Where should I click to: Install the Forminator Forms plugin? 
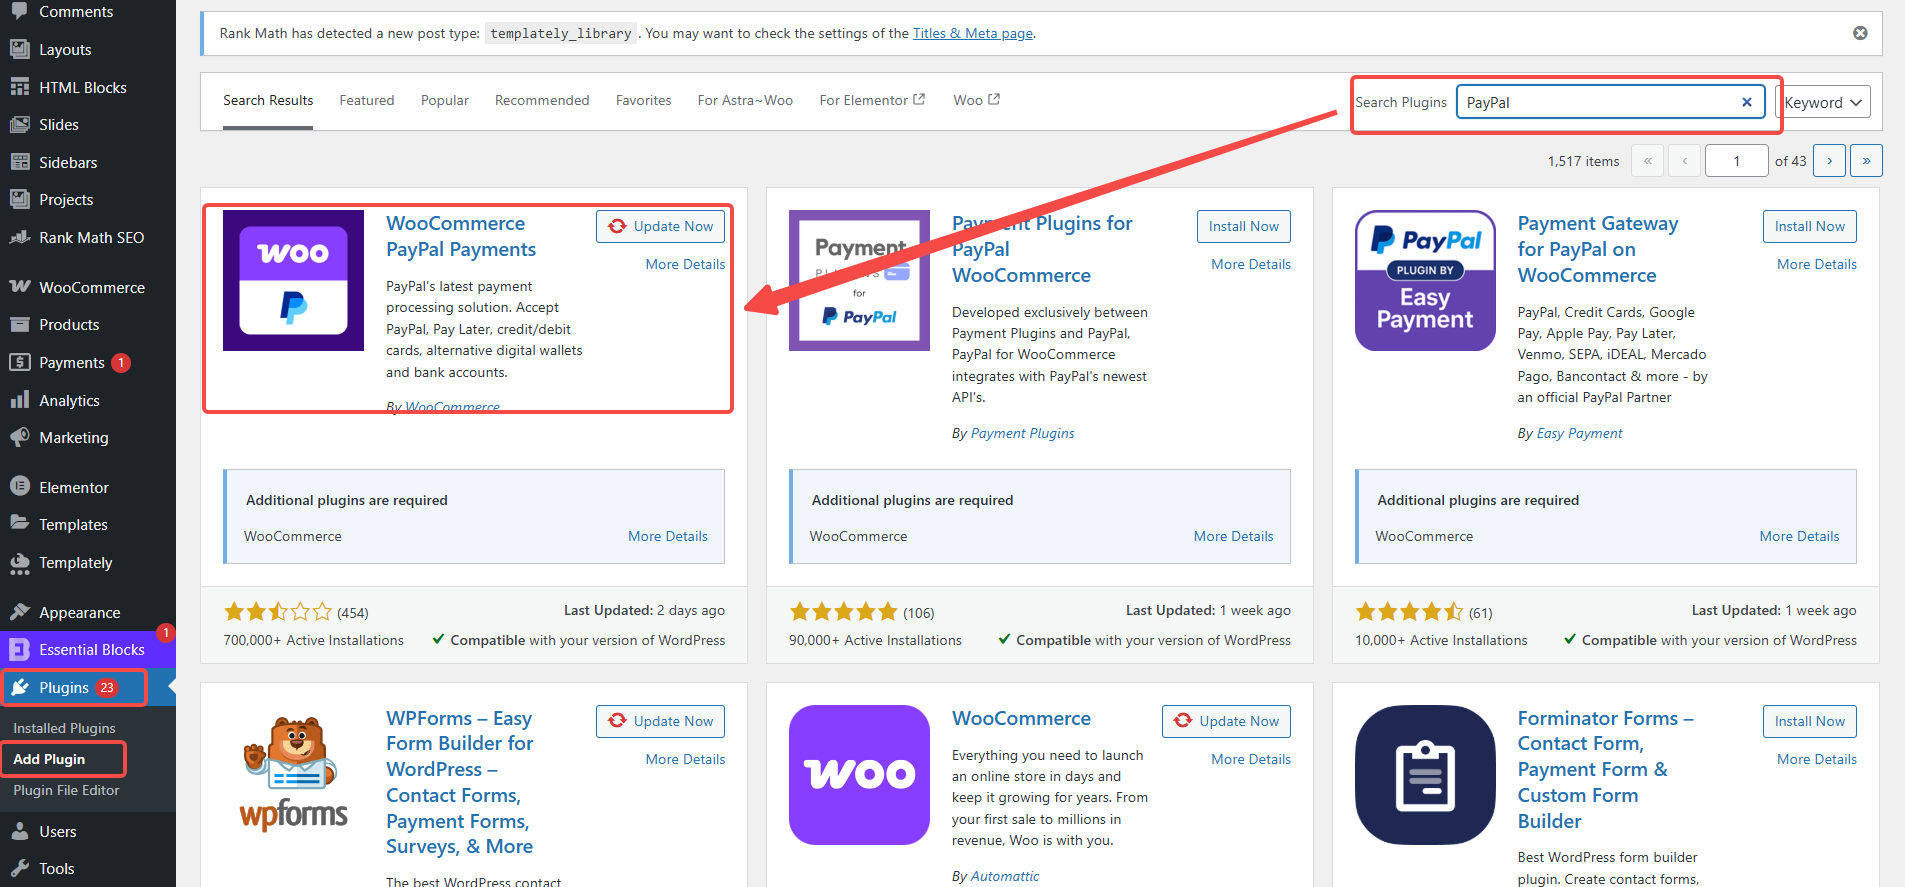pos(1810,721)
